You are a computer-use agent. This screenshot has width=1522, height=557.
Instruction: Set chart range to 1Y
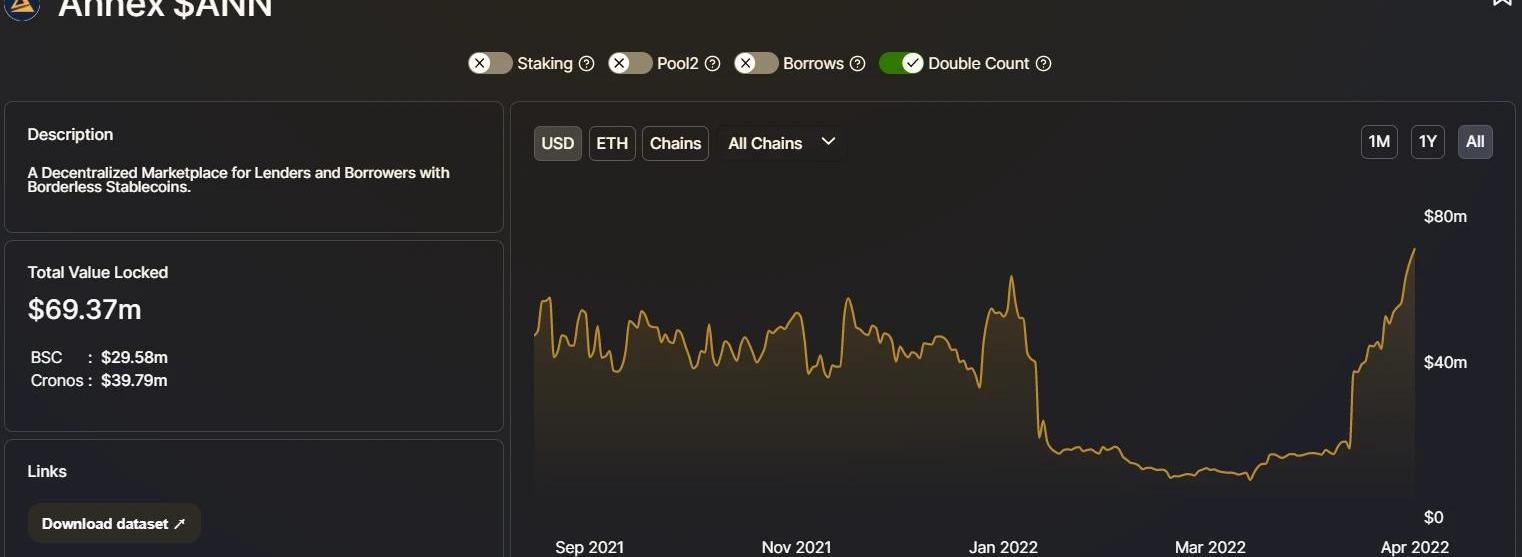pyautogui.click(x=1428, y=142)
